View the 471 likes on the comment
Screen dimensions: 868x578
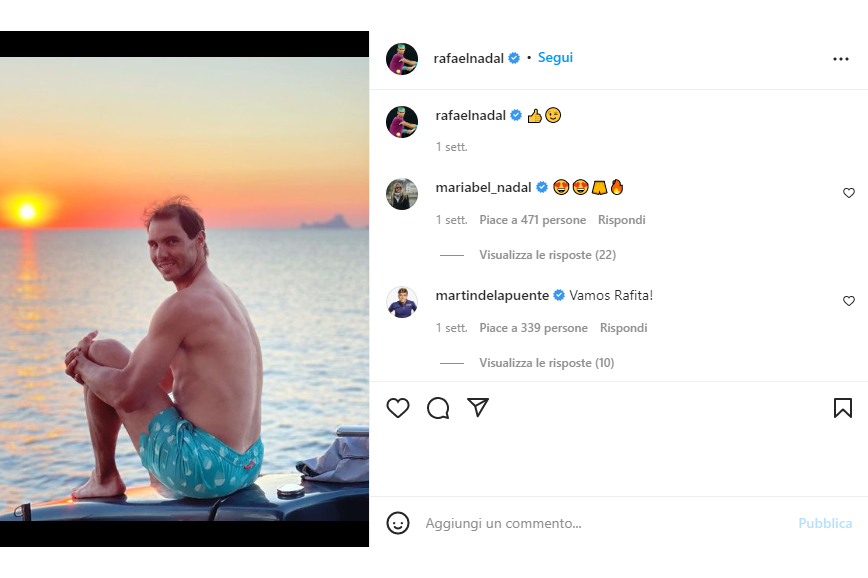pos(532,220)
